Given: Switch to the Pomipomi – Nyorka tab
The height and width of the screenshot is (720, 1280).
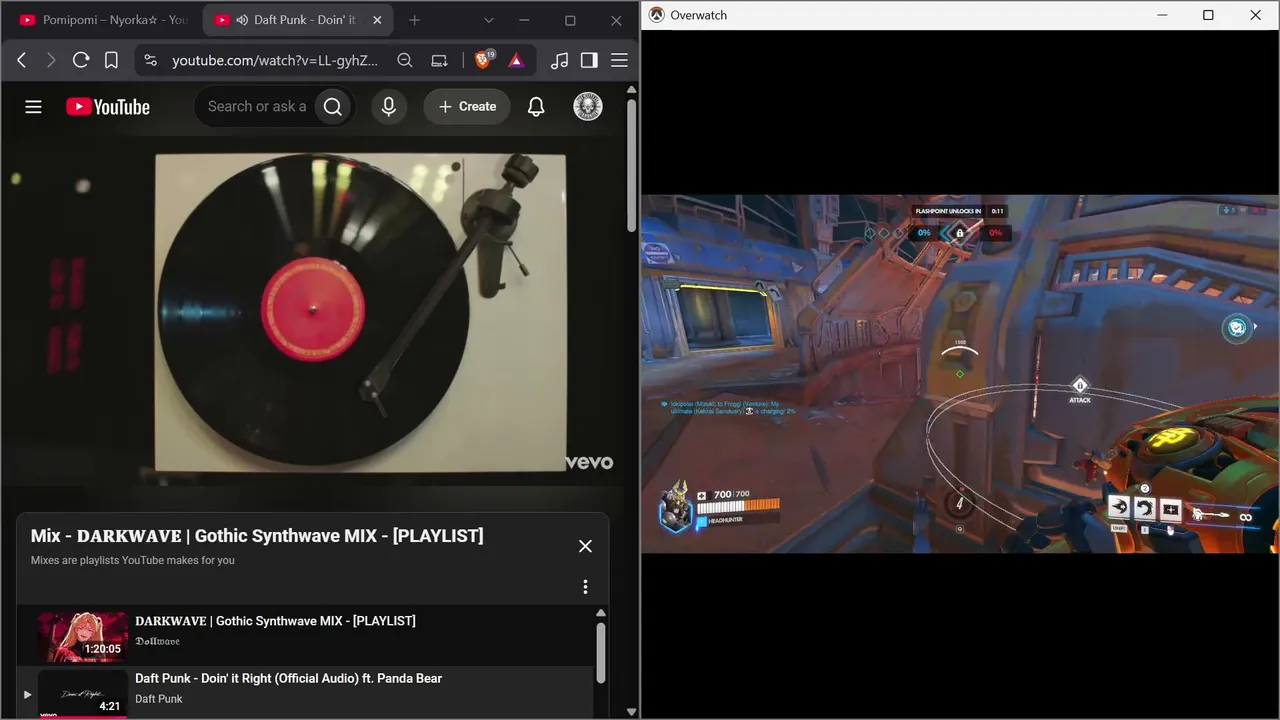Looking at the screenshot, I should 103,20.
